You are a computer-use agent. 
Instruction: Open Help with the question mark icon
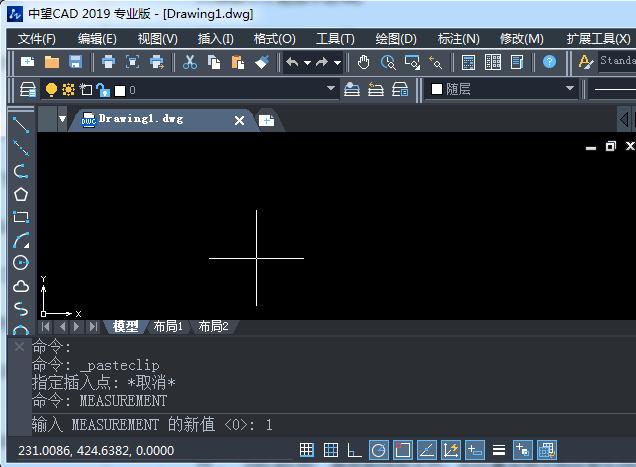tap(549, 62)
